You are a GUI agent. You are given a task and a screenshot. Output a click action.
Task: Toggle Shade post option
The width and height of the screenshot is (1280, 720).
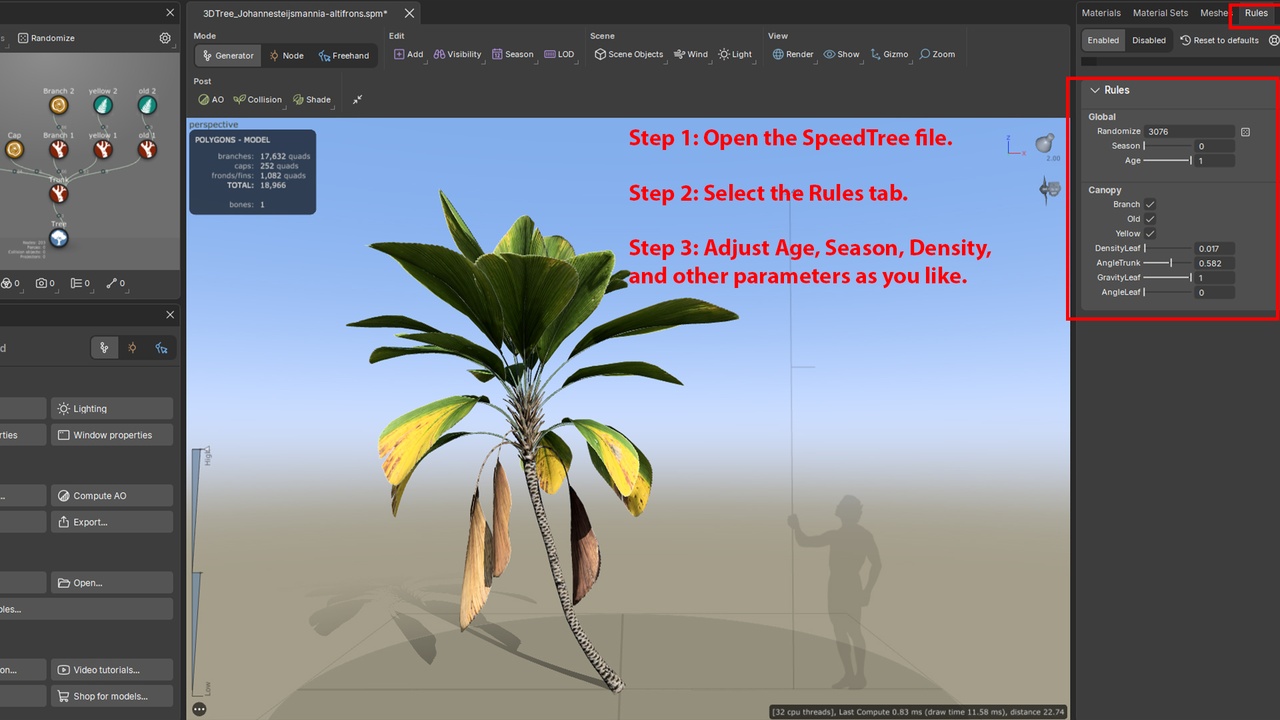tap(312, 100)
